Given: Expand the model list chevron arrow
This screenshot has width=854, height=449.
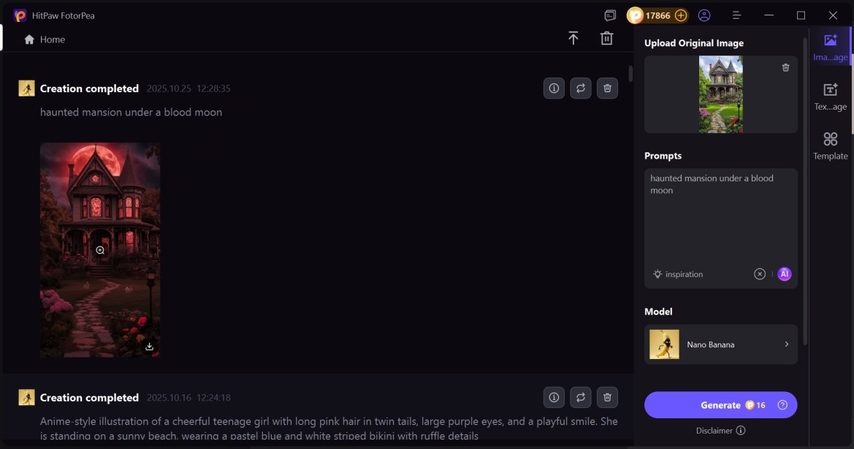Looking at the screenshot, I should tap(786, 344).
